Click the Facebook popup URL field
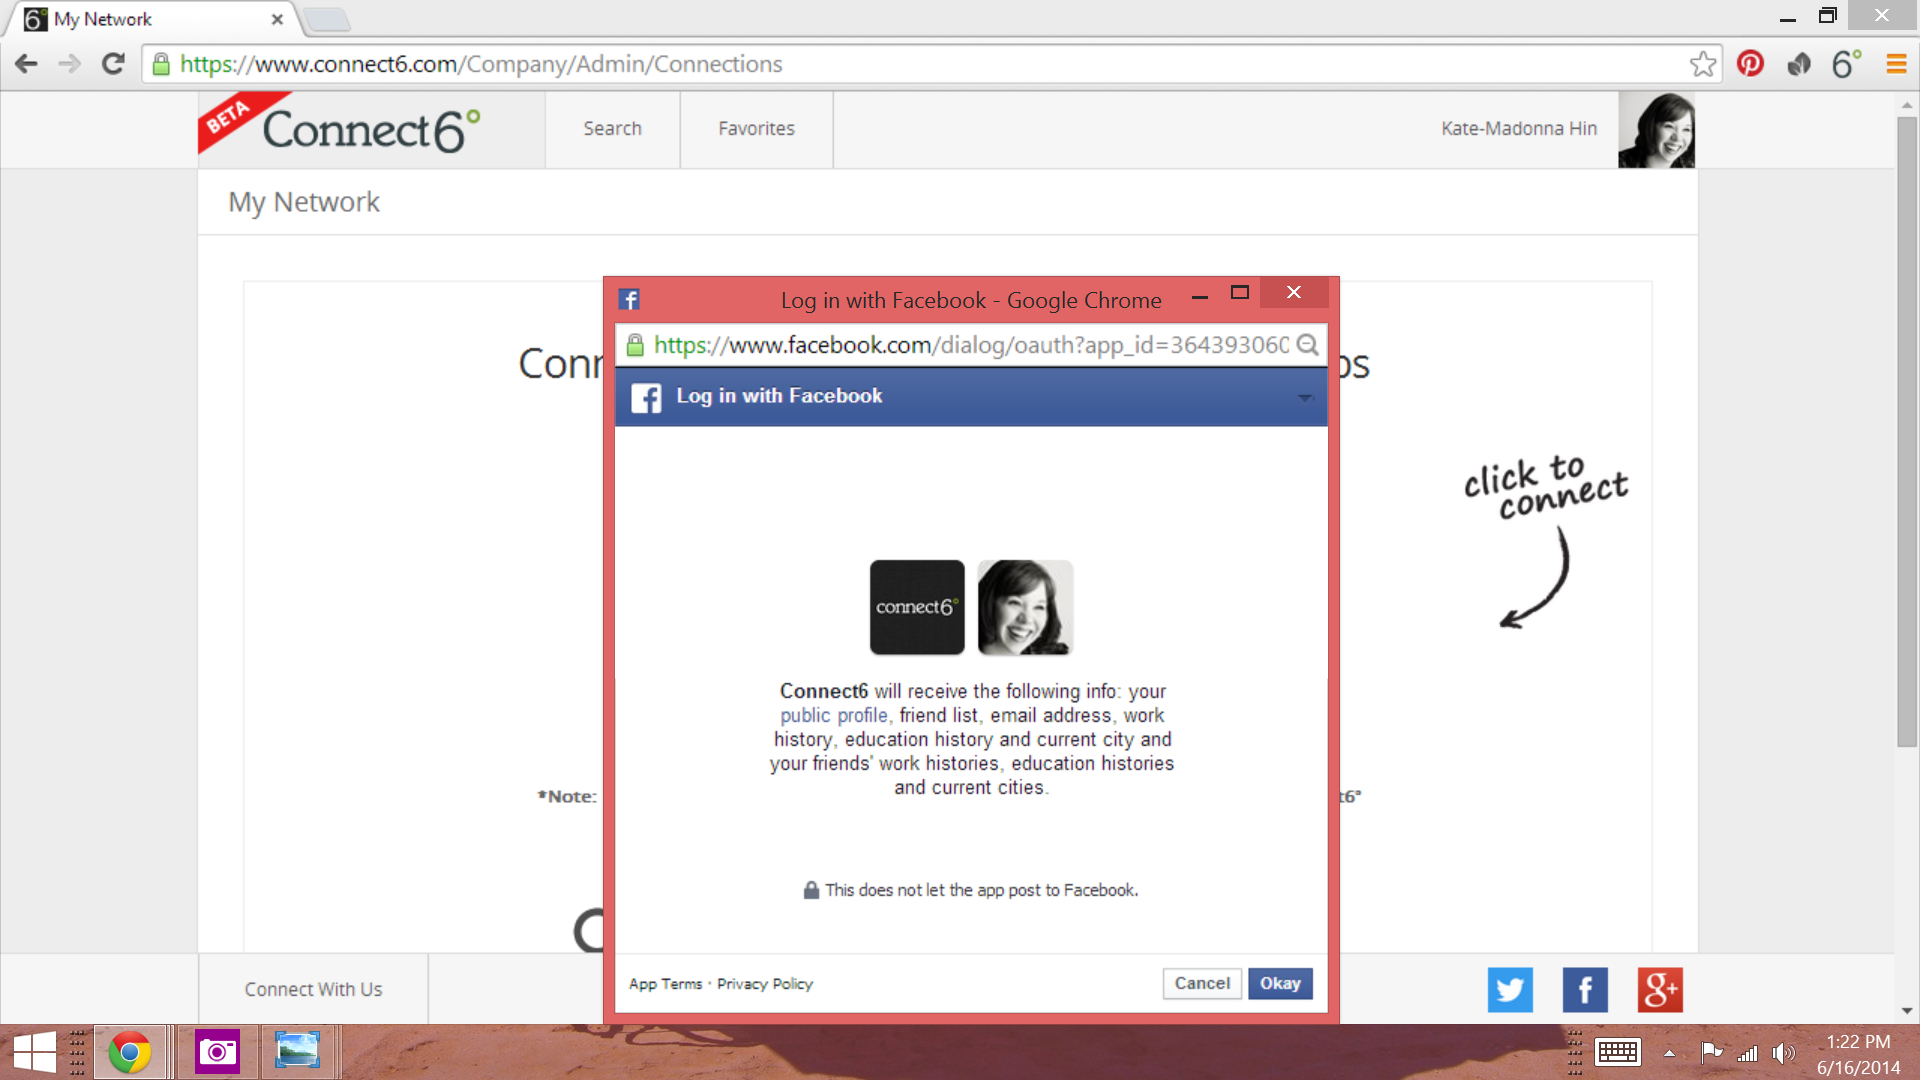This screenshot has width=1920, height=1080. coord(970,345)
